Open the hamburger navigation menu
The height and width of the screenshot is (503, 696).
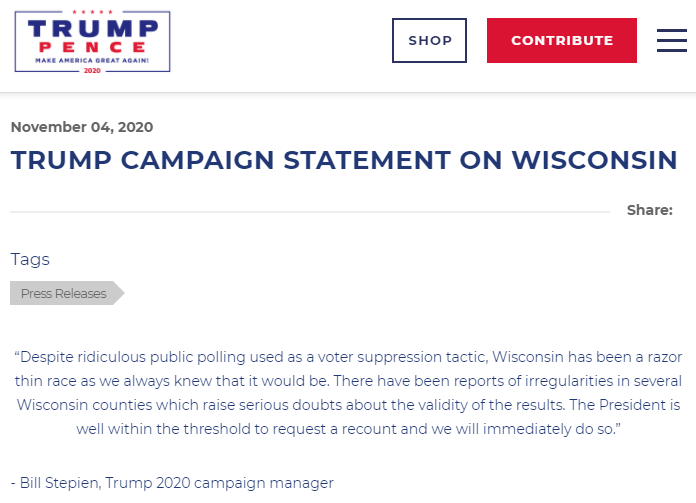coord(671,40)
